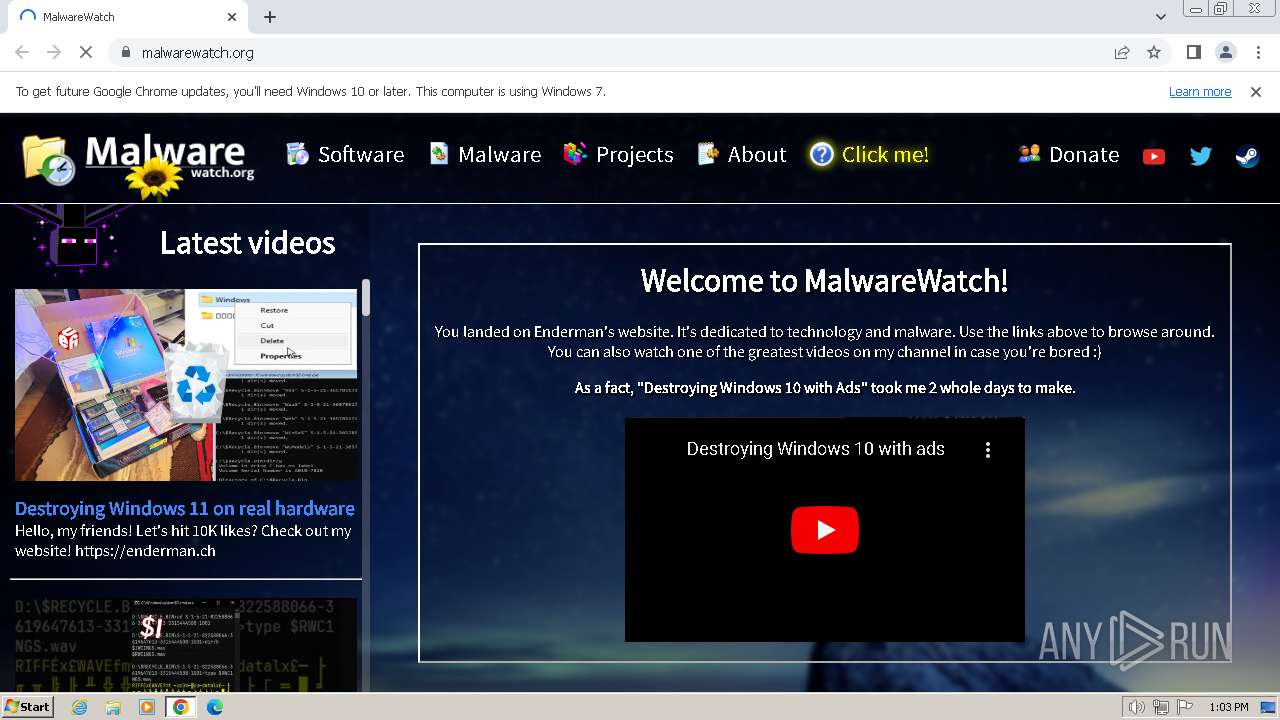Open the About nav link

(742, 154)
